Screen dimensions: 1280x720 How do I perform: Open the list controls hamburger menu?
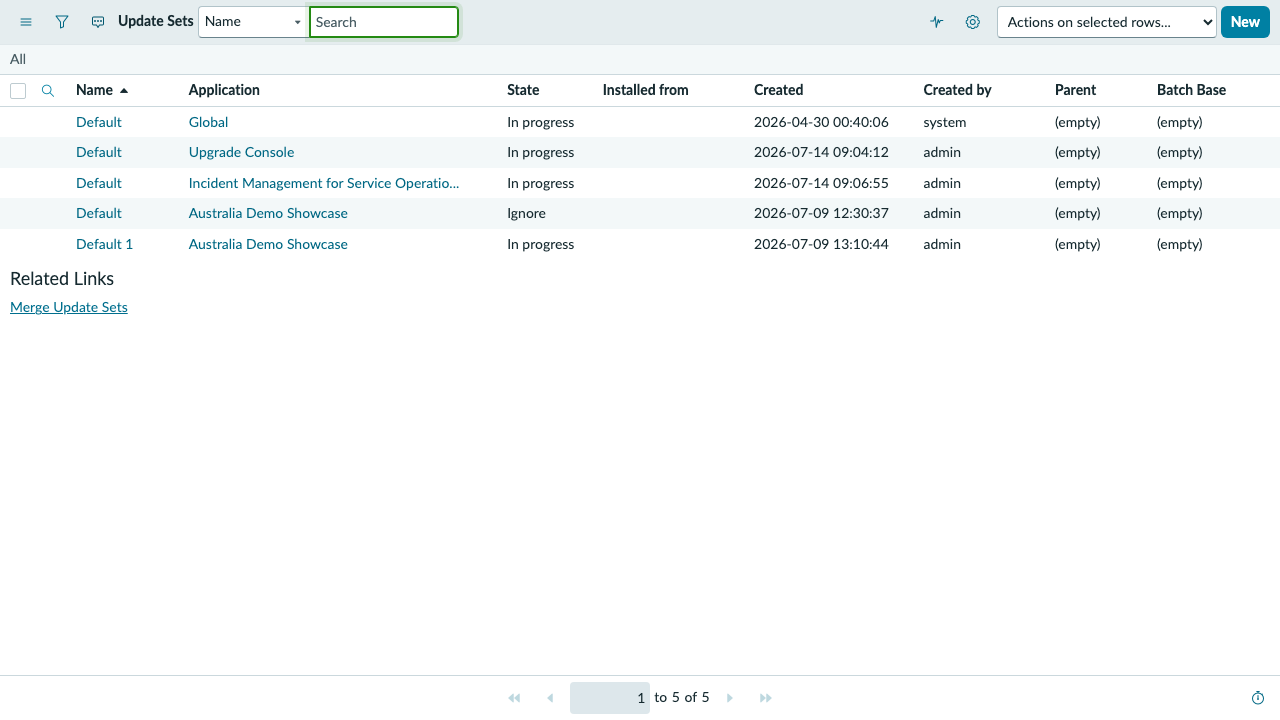point(26,22)
